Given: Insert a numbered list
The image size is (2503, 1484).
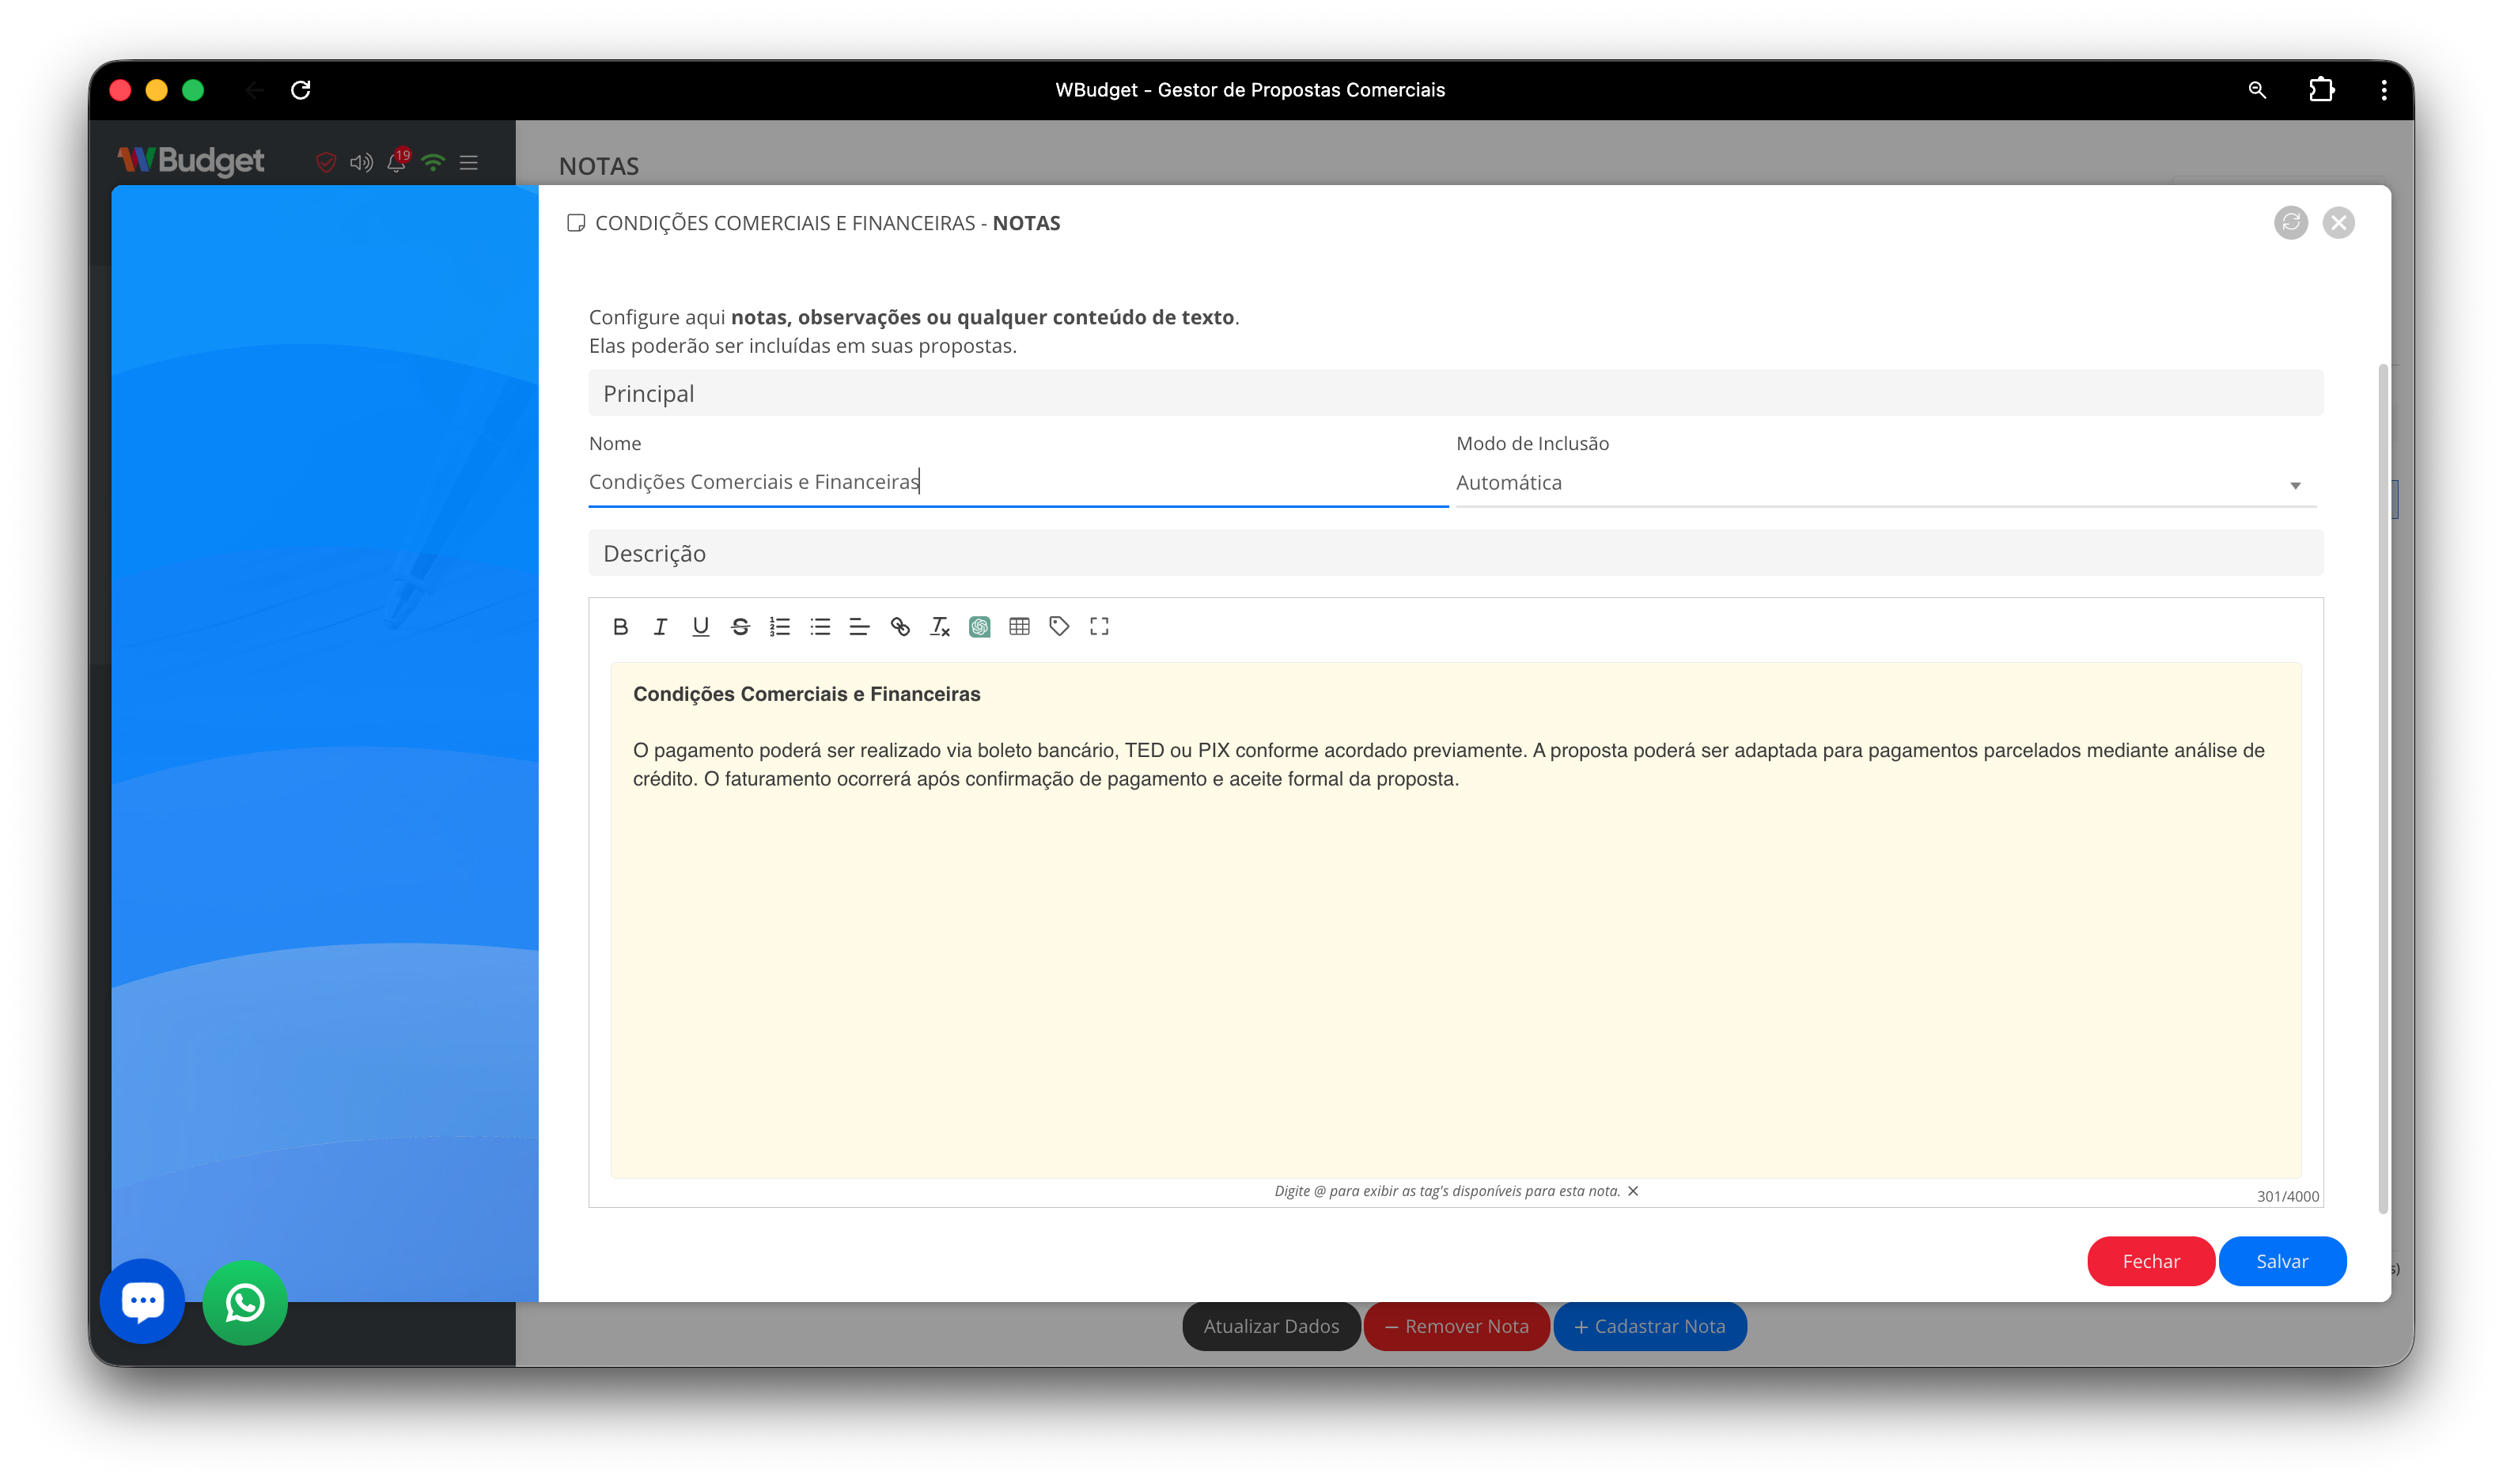Looking at the screenshot, I should pos(780,627).
